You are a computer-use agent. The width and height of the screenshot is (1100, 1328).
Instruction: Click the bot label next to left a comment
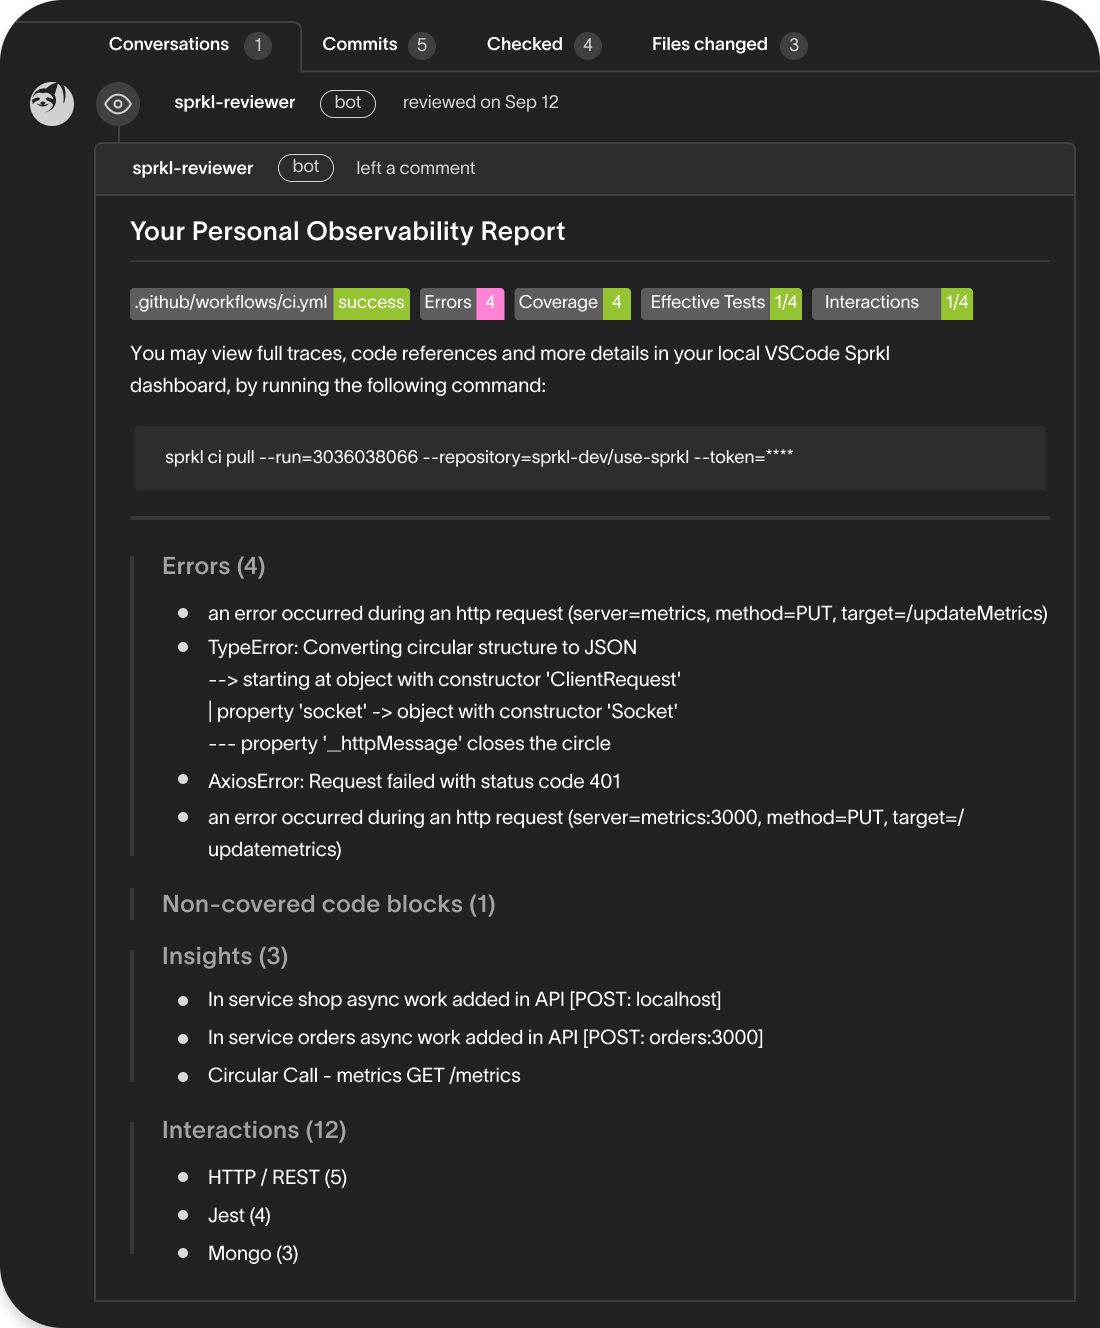[306, 167]
